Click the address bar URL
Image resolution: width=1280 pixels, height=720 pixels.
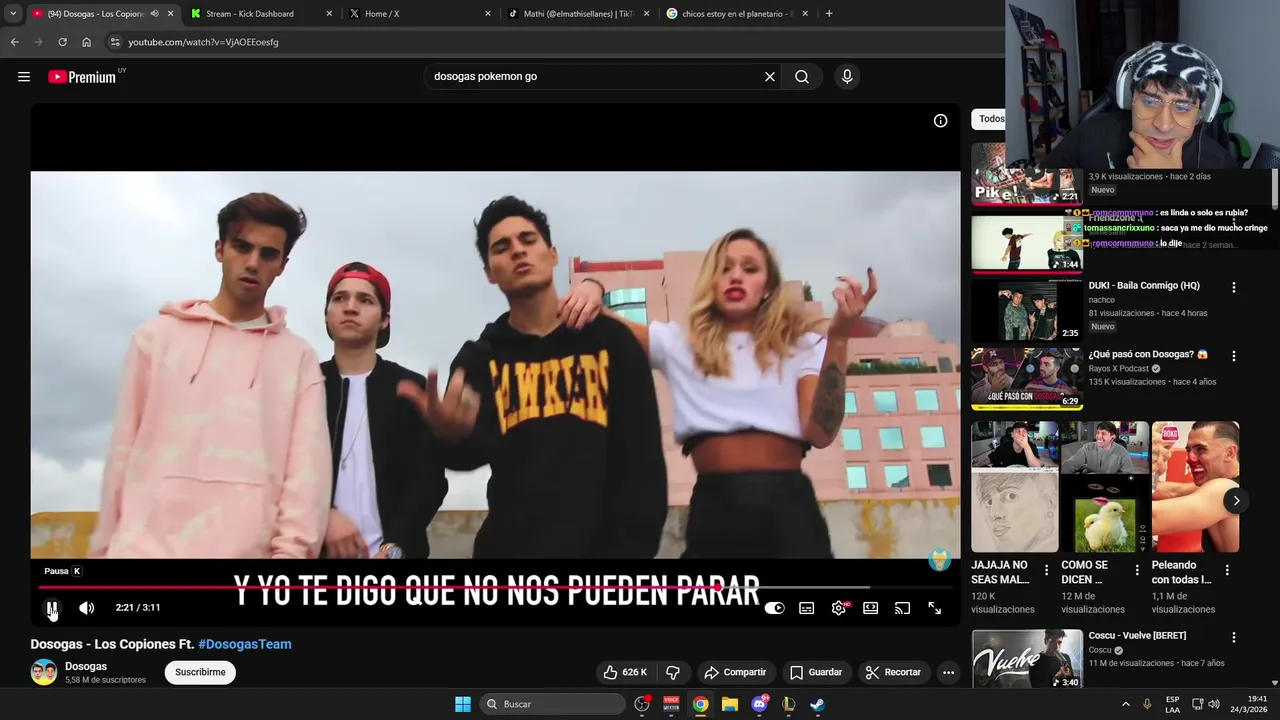(x=203, y=42)
